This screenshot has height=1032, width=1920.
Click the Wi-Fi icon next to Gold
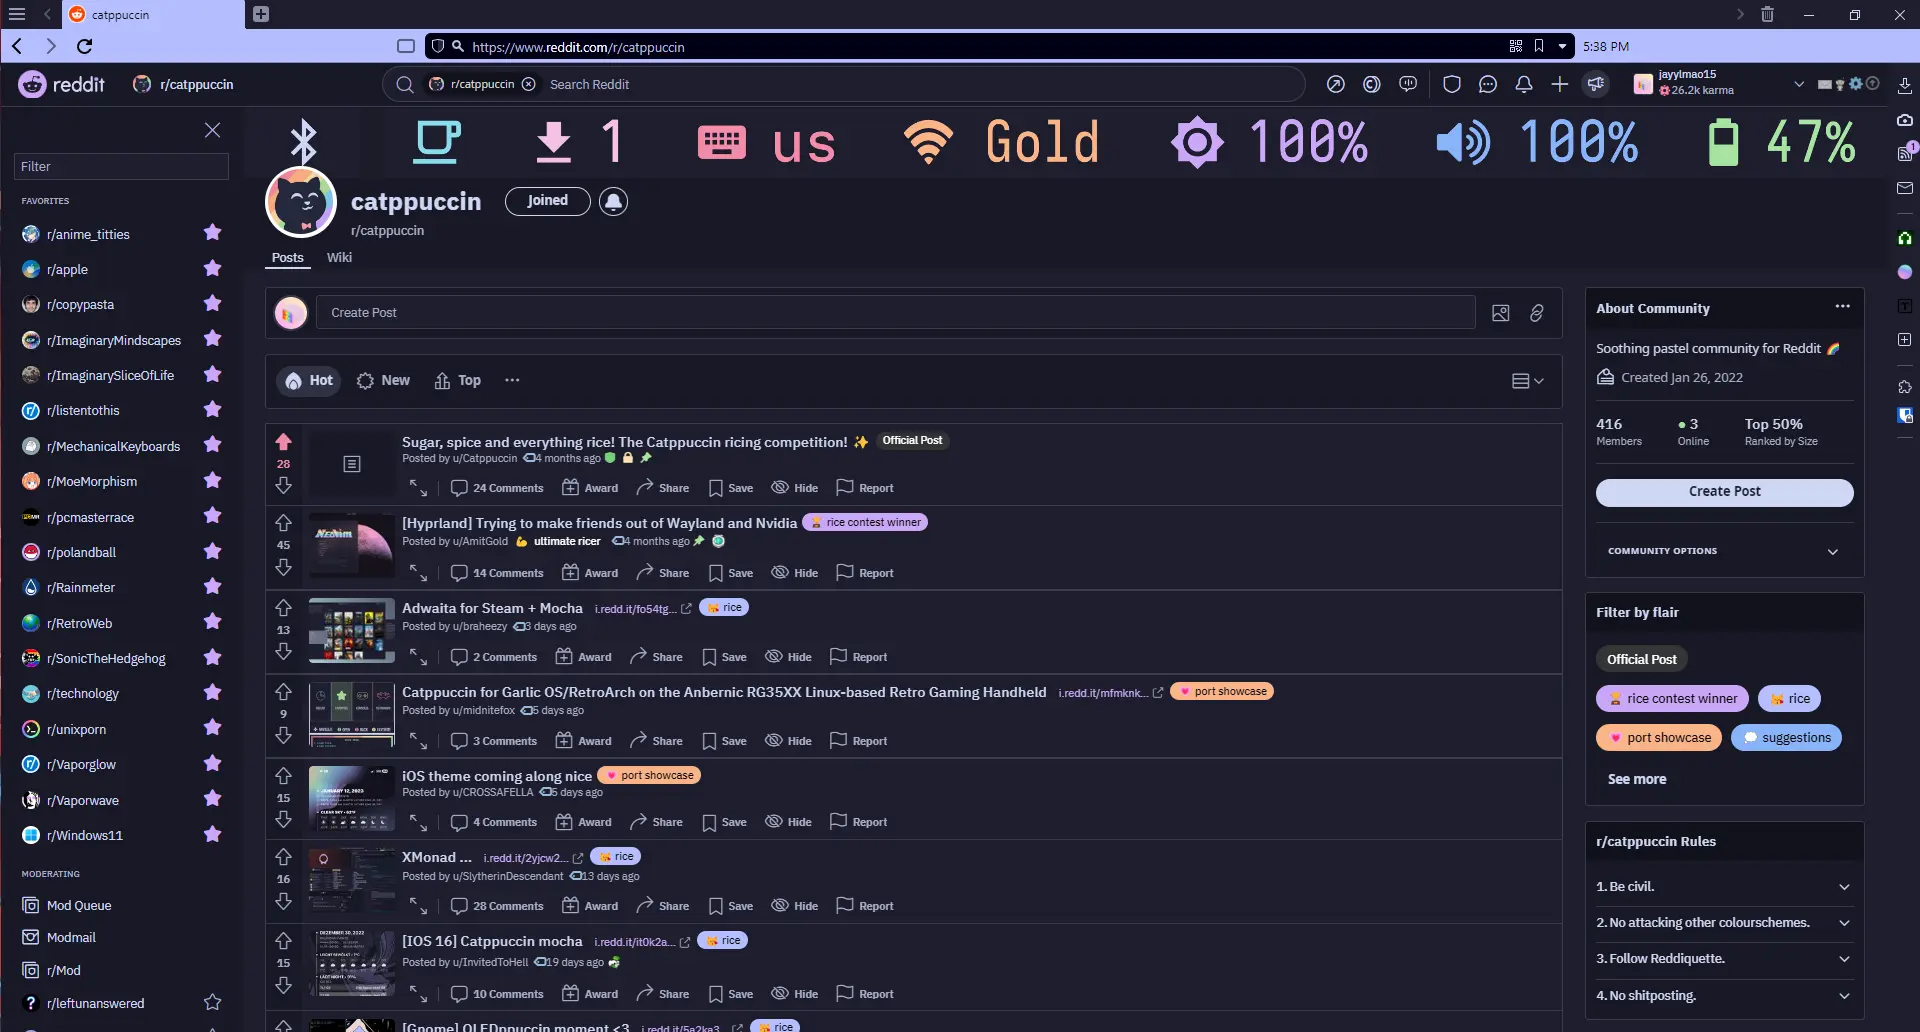click(x=928, y=141)
